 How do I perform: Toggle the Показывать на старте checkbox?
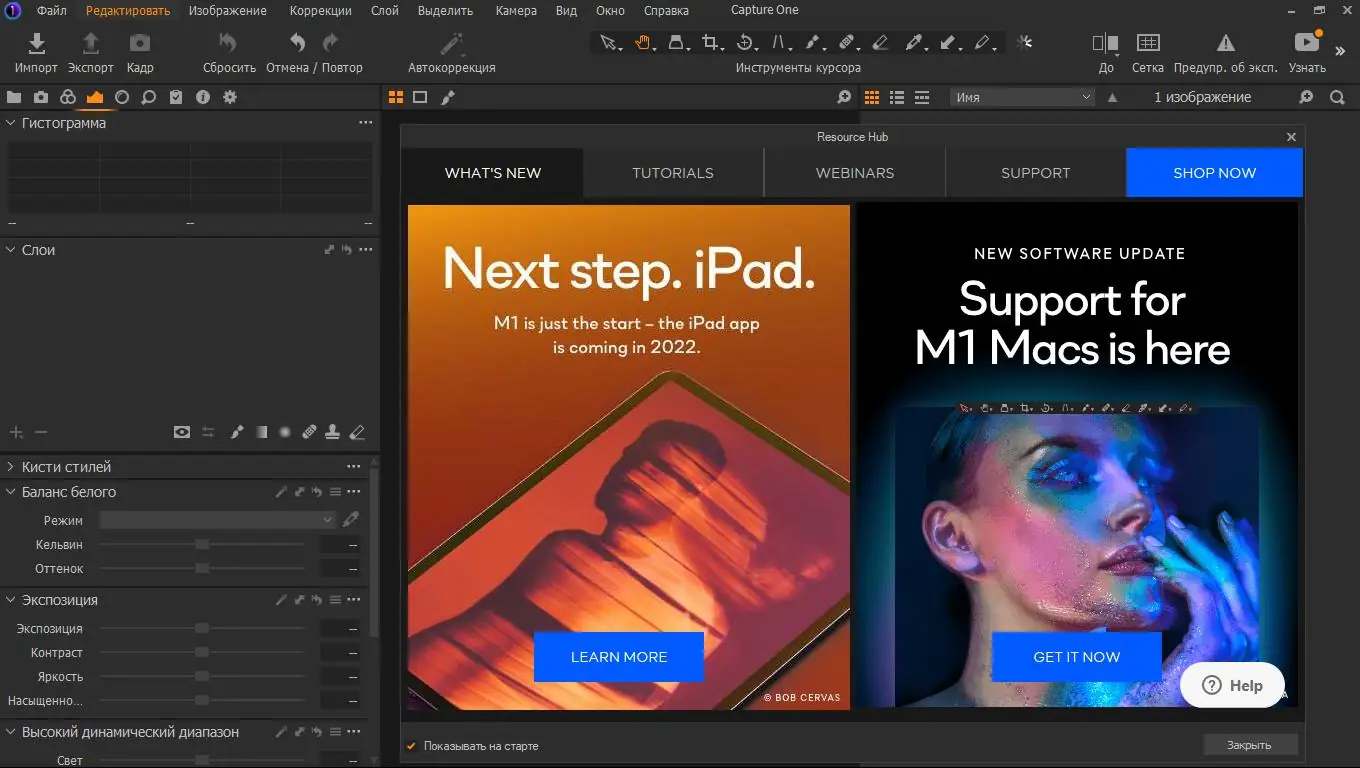coord(411,746)
